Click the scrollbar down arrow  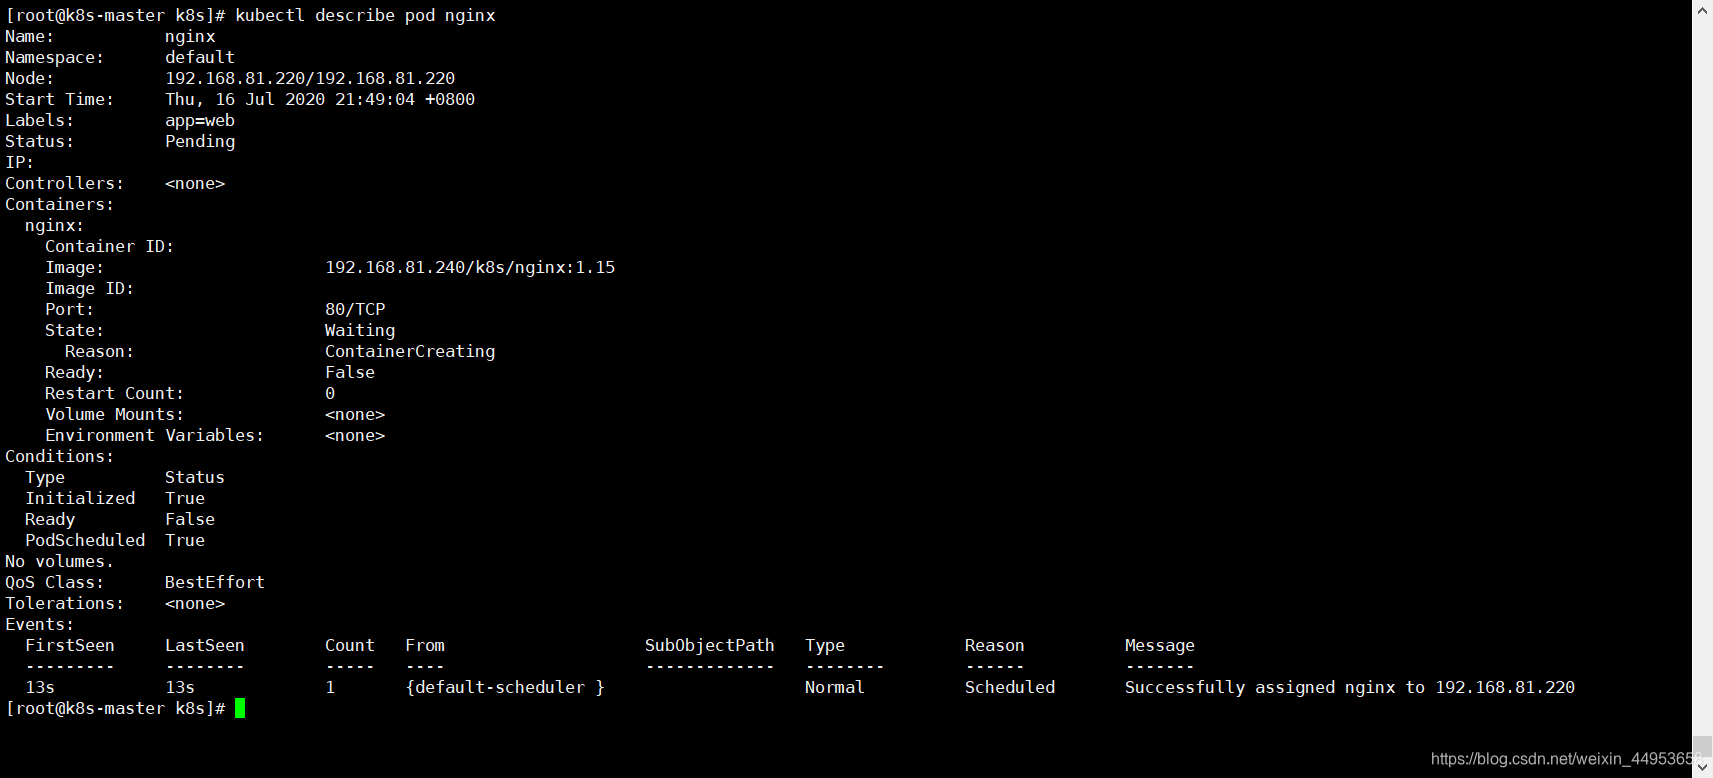point(1702,767)
